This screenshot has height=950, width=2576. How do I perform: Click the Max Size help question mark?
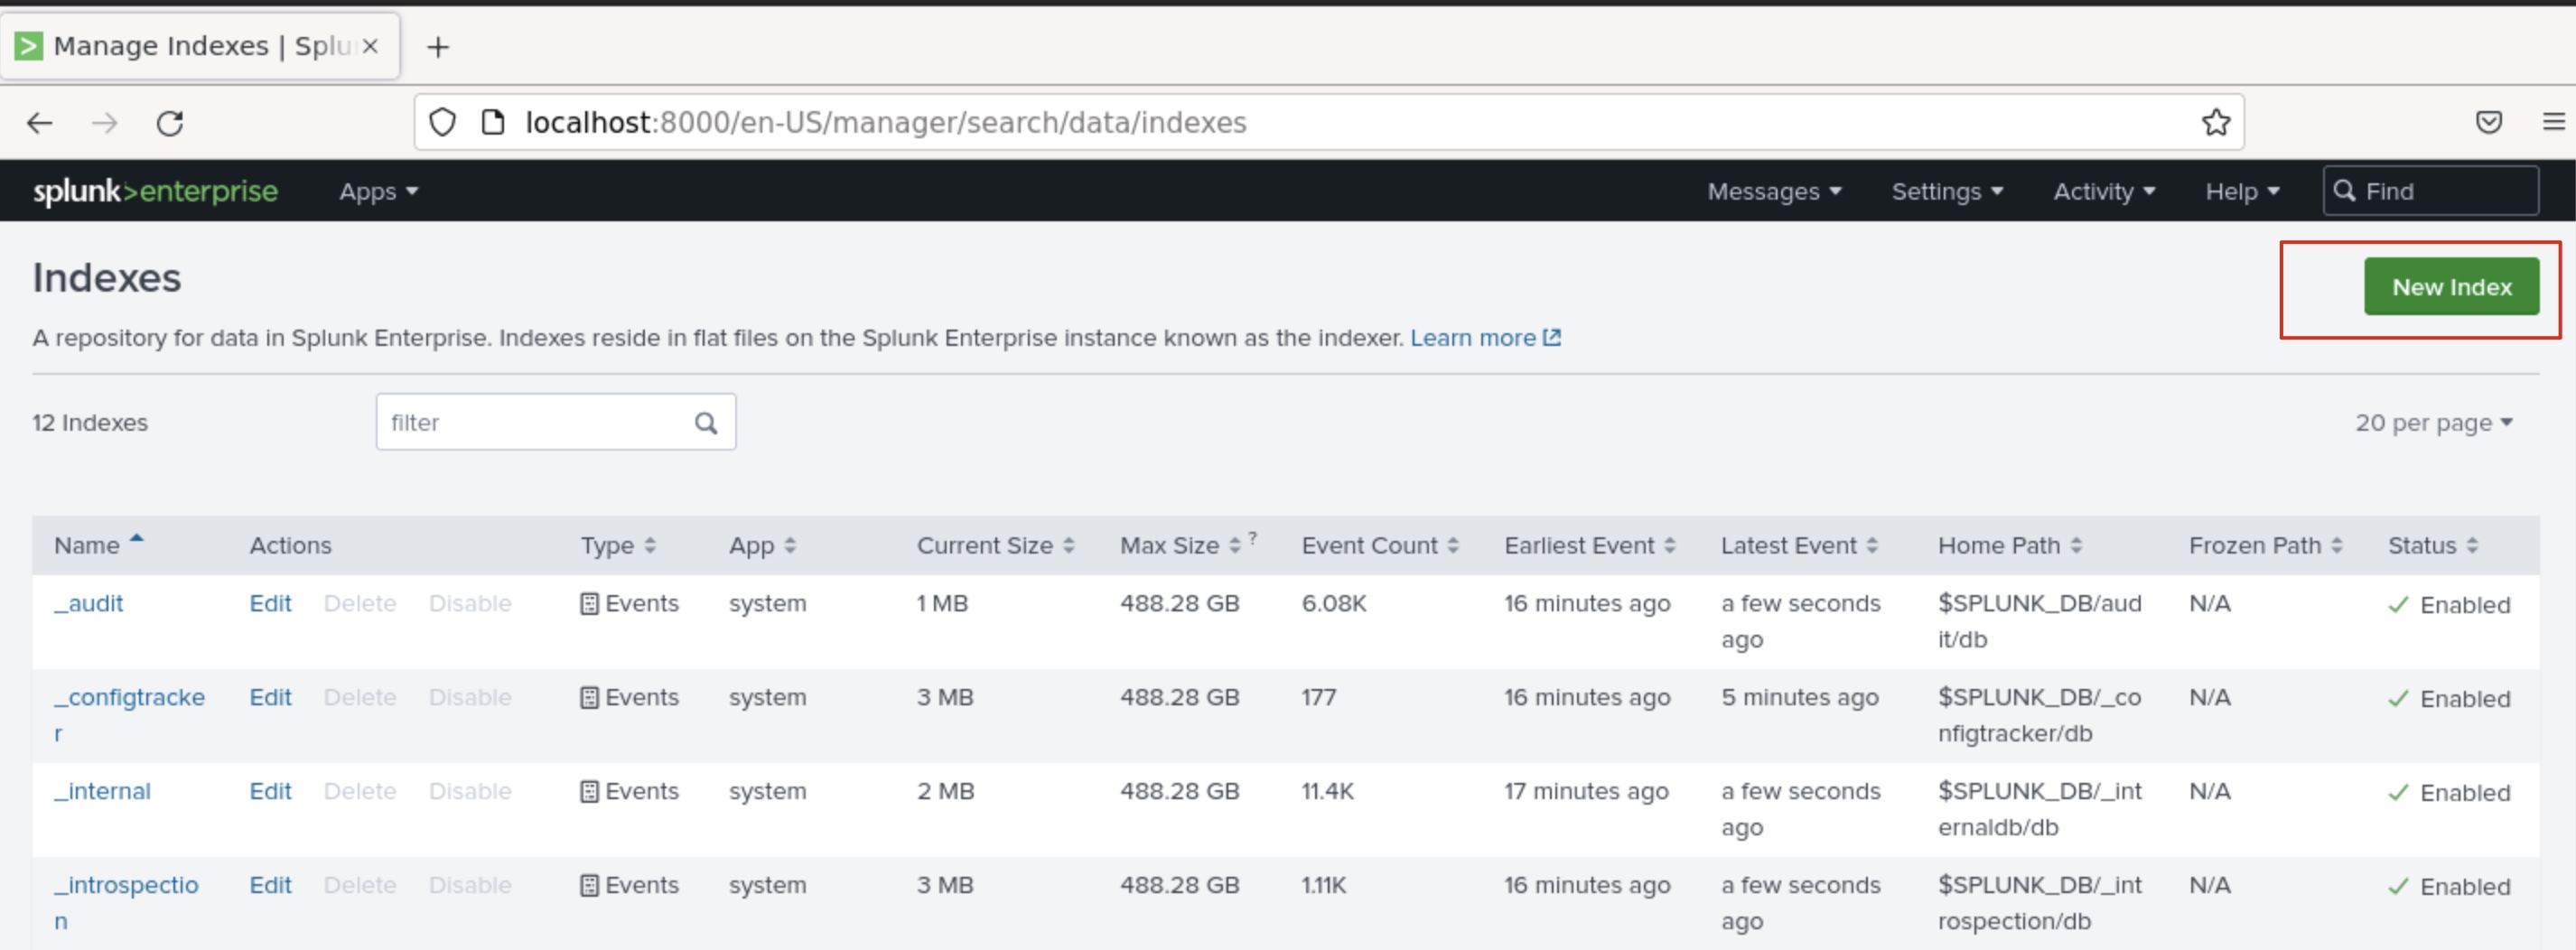(x=1252, y=538)
